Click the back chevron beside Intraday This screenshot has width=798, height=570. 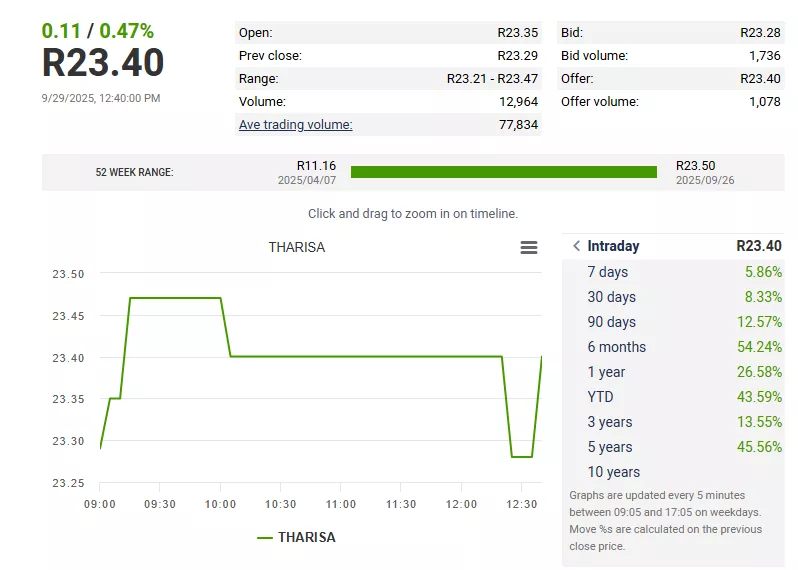pos(576,246)
